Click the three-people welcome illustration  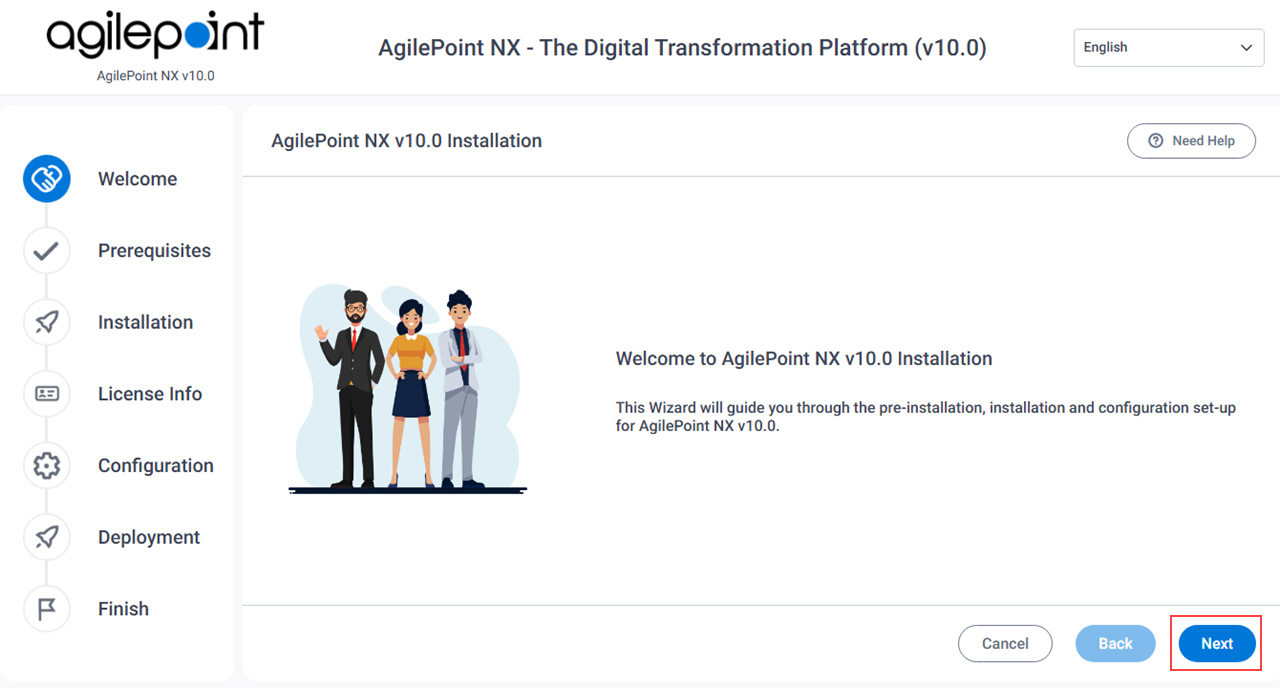[x=408, y=390]
